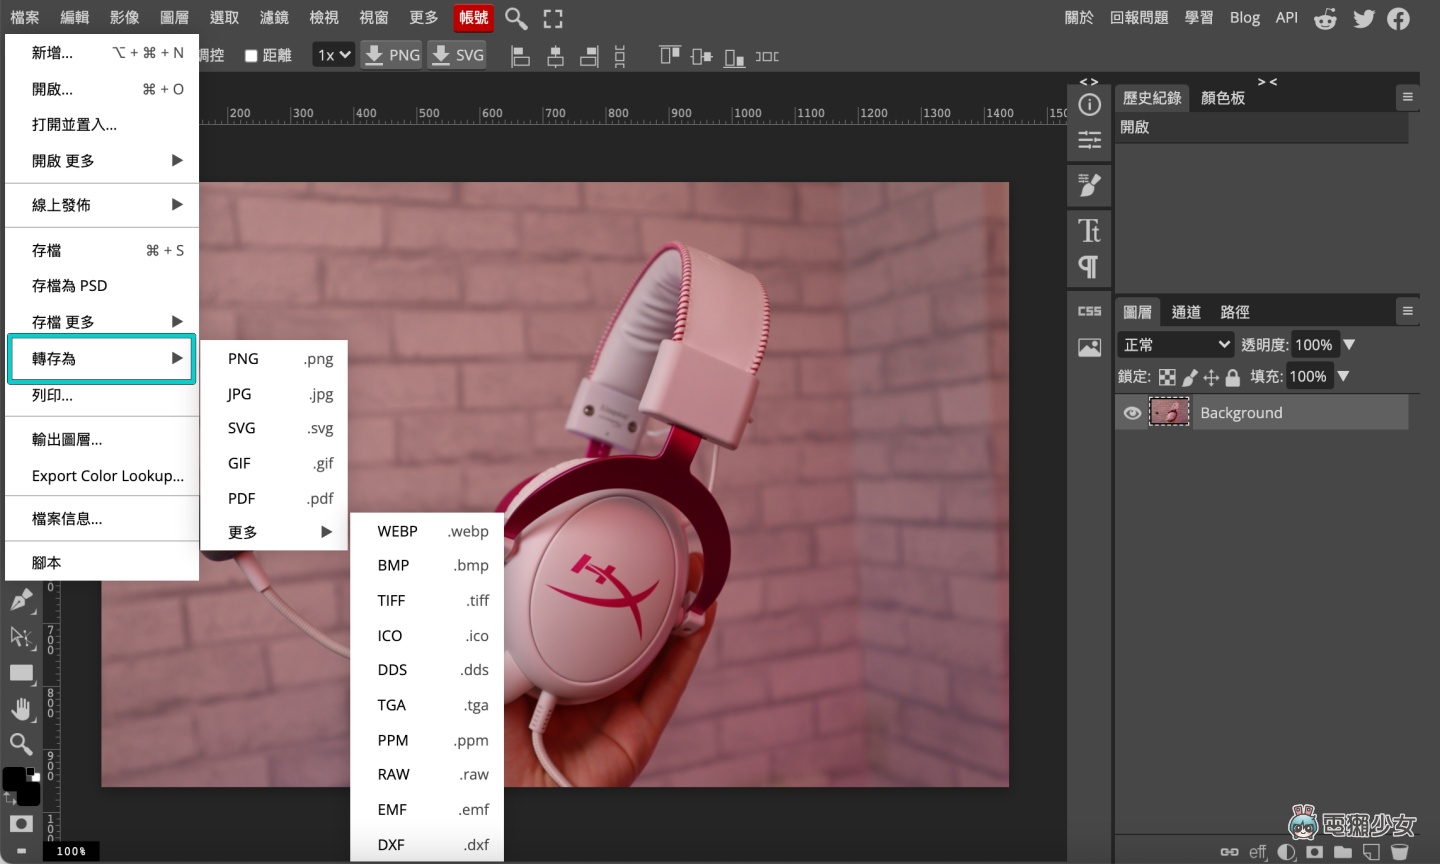Click the quick export PNG button
The image size is (1440, 864).
(392, 55)
